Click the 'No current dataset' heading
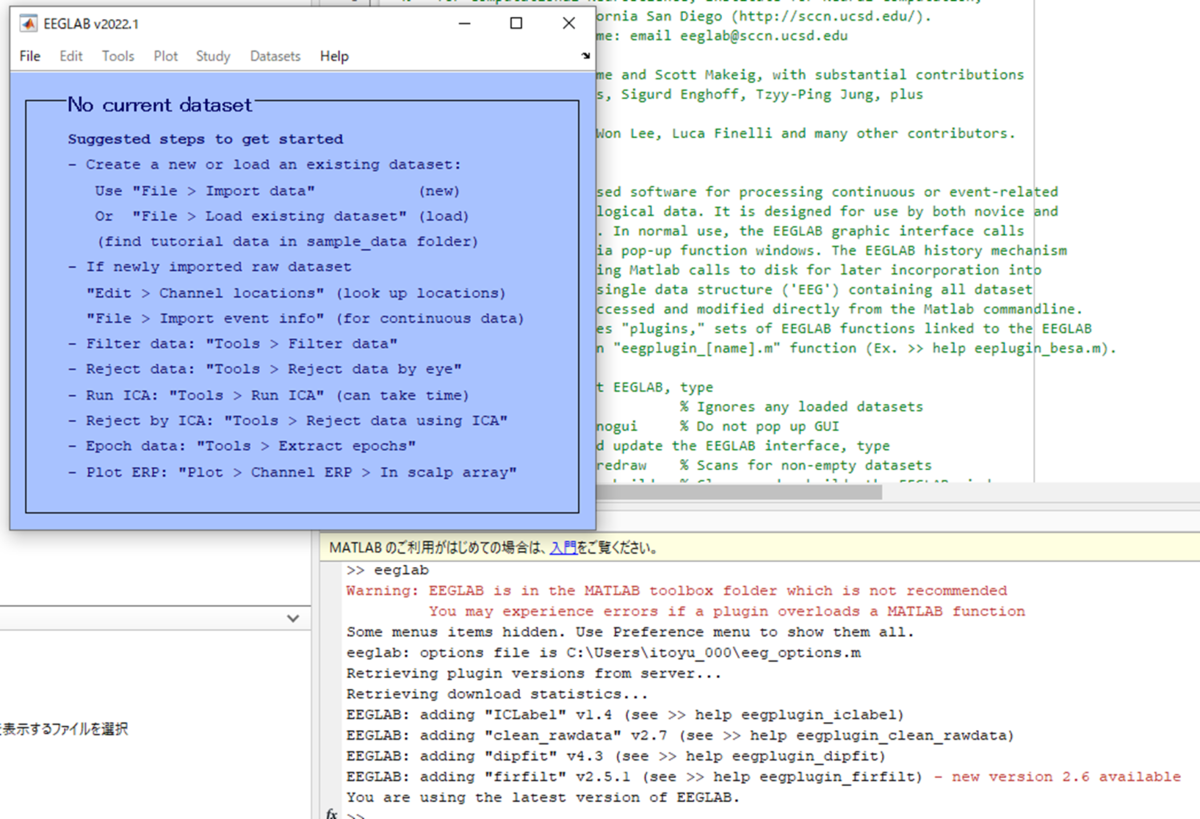The image size is (1200, 819). [x=160, y=104]
